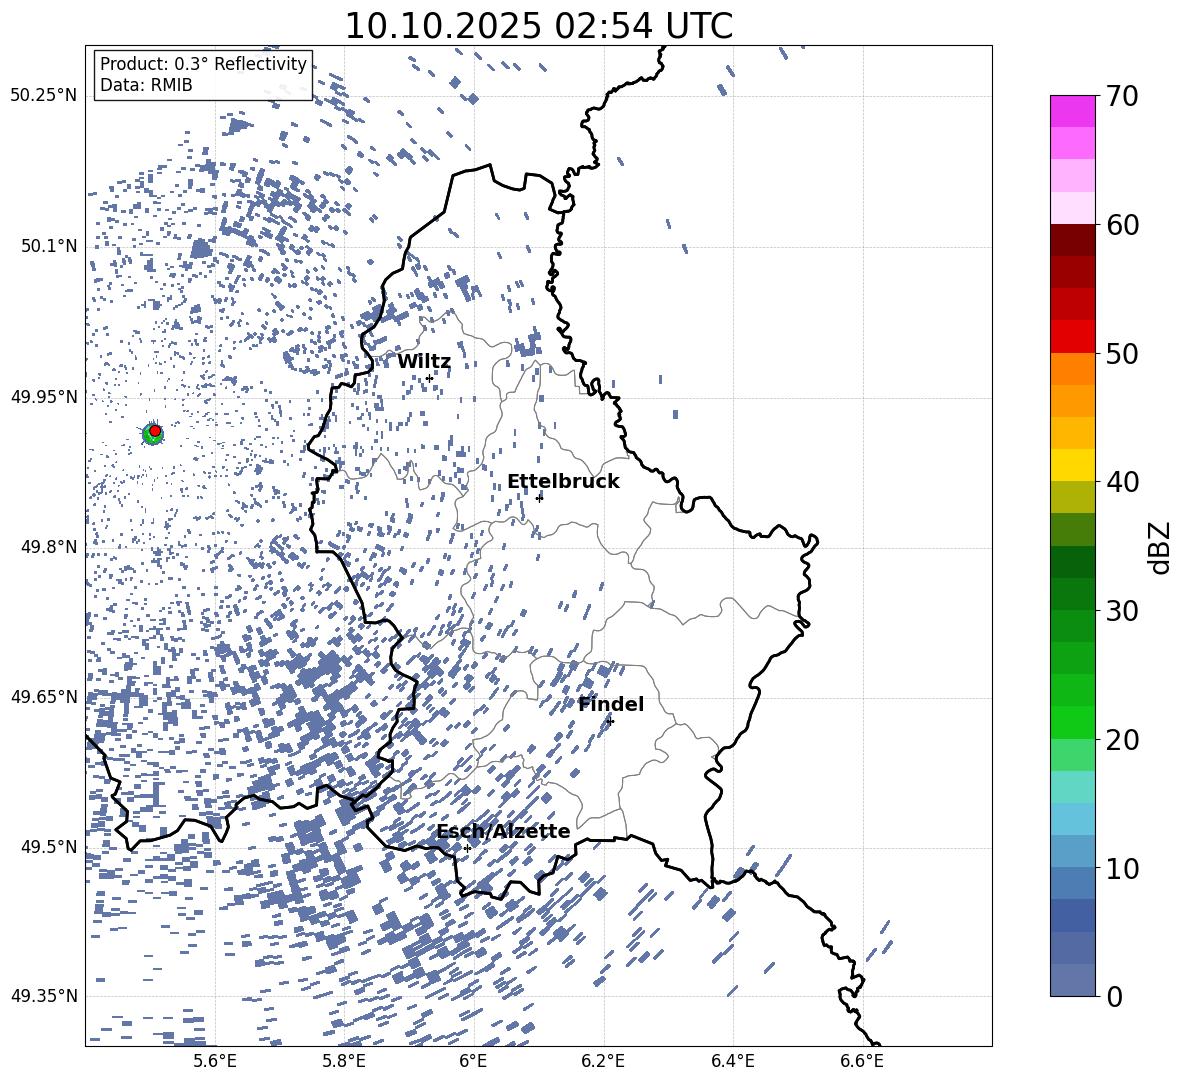The height and width of the screenshot is (1081, 1184).
Task: Pick the bright red 50 dBZ swatch
Action: click(x=1072, y=337)
